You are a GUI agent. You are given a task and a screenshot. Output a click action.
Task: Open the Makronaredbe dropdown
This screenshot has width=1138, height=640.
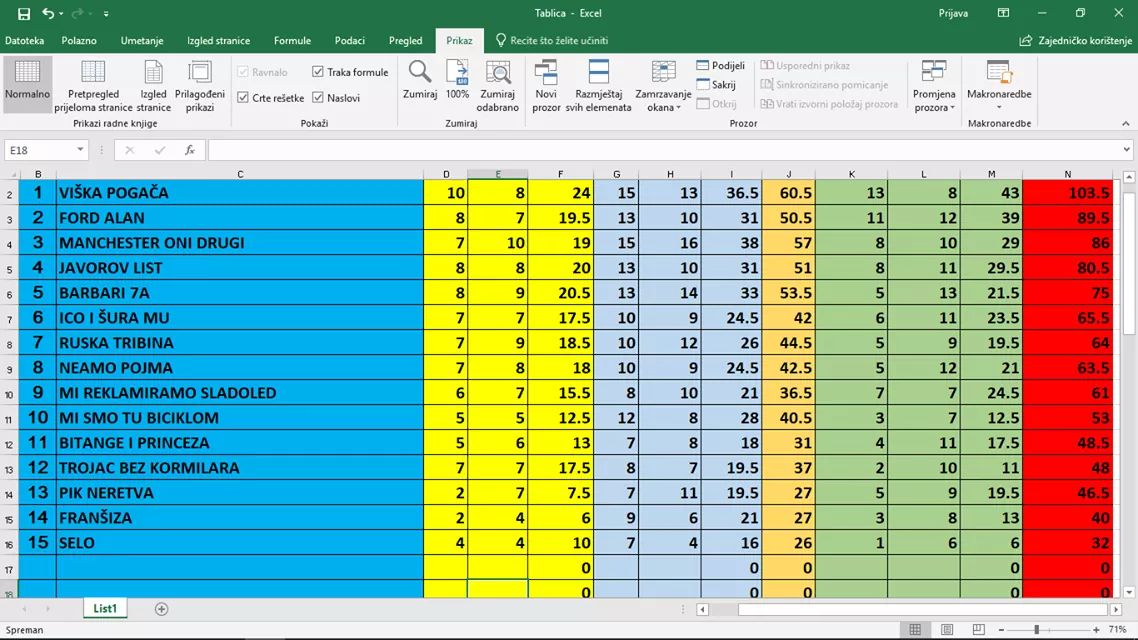(998, 84)
